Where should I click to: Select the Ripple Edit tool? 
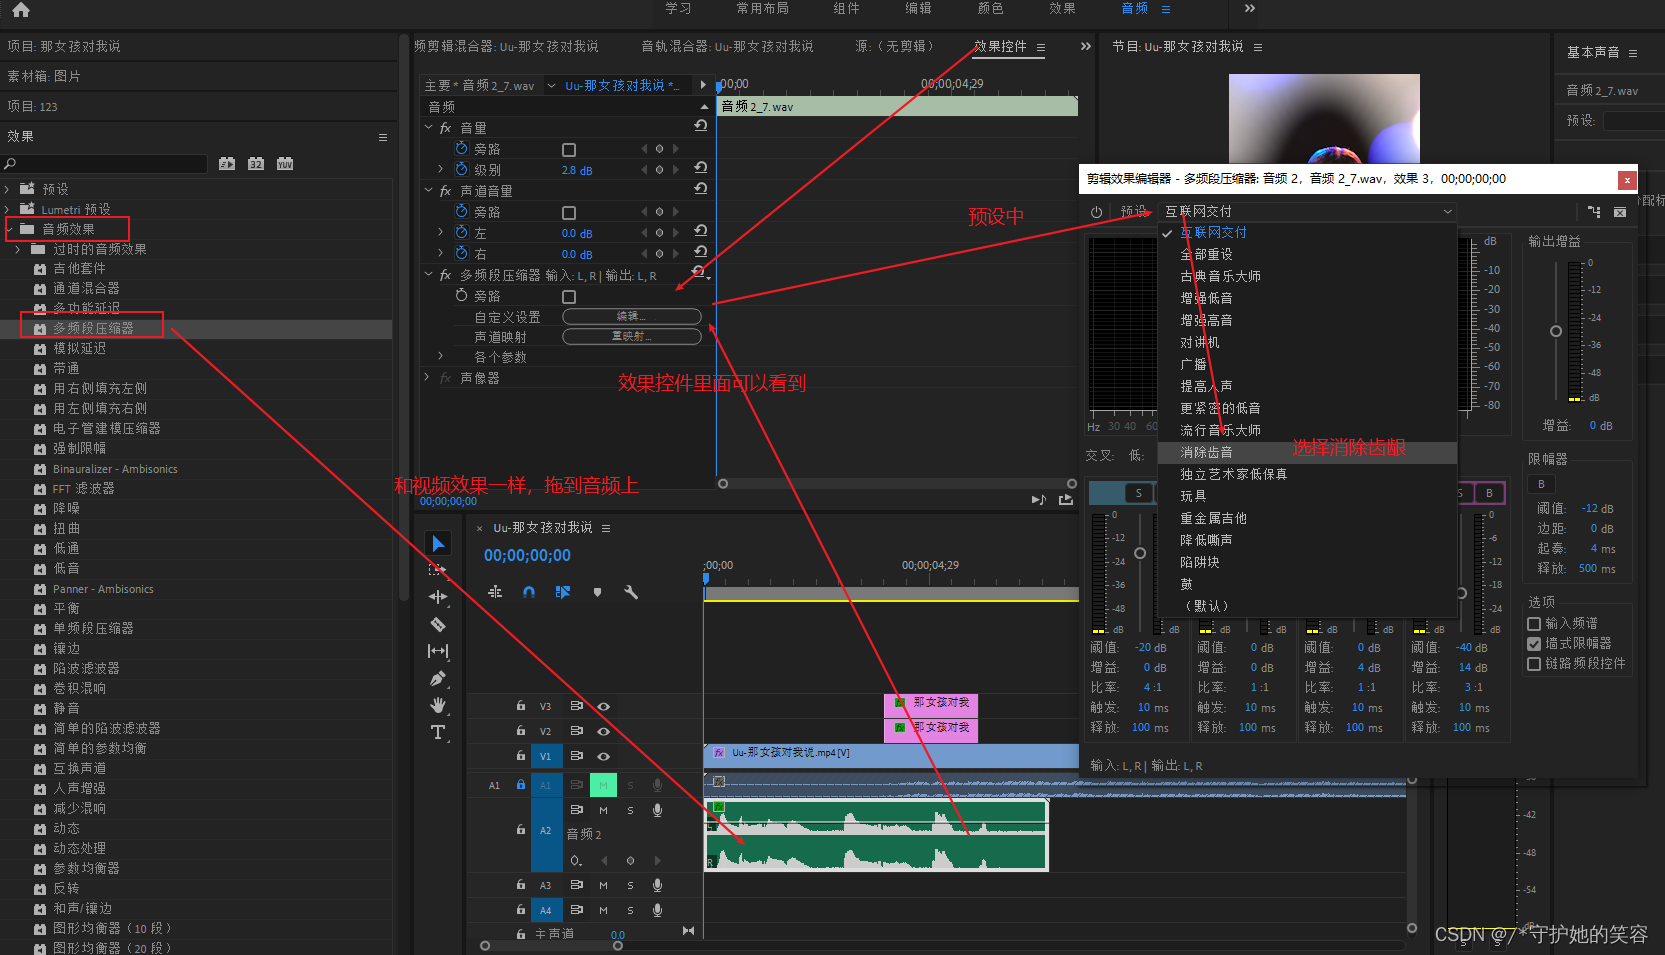click(x=438, y=597)
